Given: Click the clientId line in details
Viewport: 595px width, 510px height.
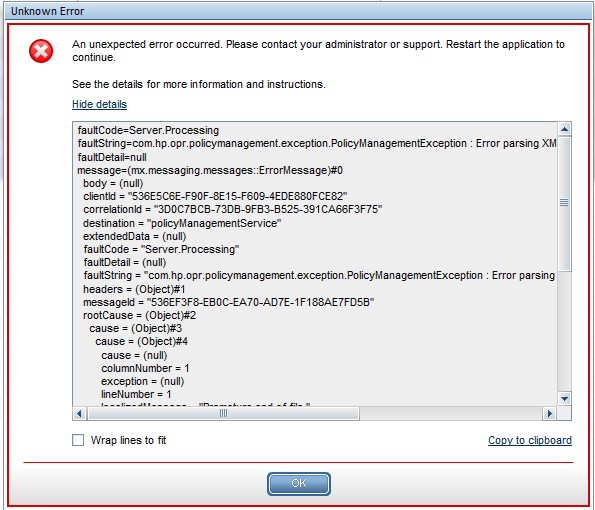Looking at the screenshot, I should pyautogui.click(x=215, y=196).
